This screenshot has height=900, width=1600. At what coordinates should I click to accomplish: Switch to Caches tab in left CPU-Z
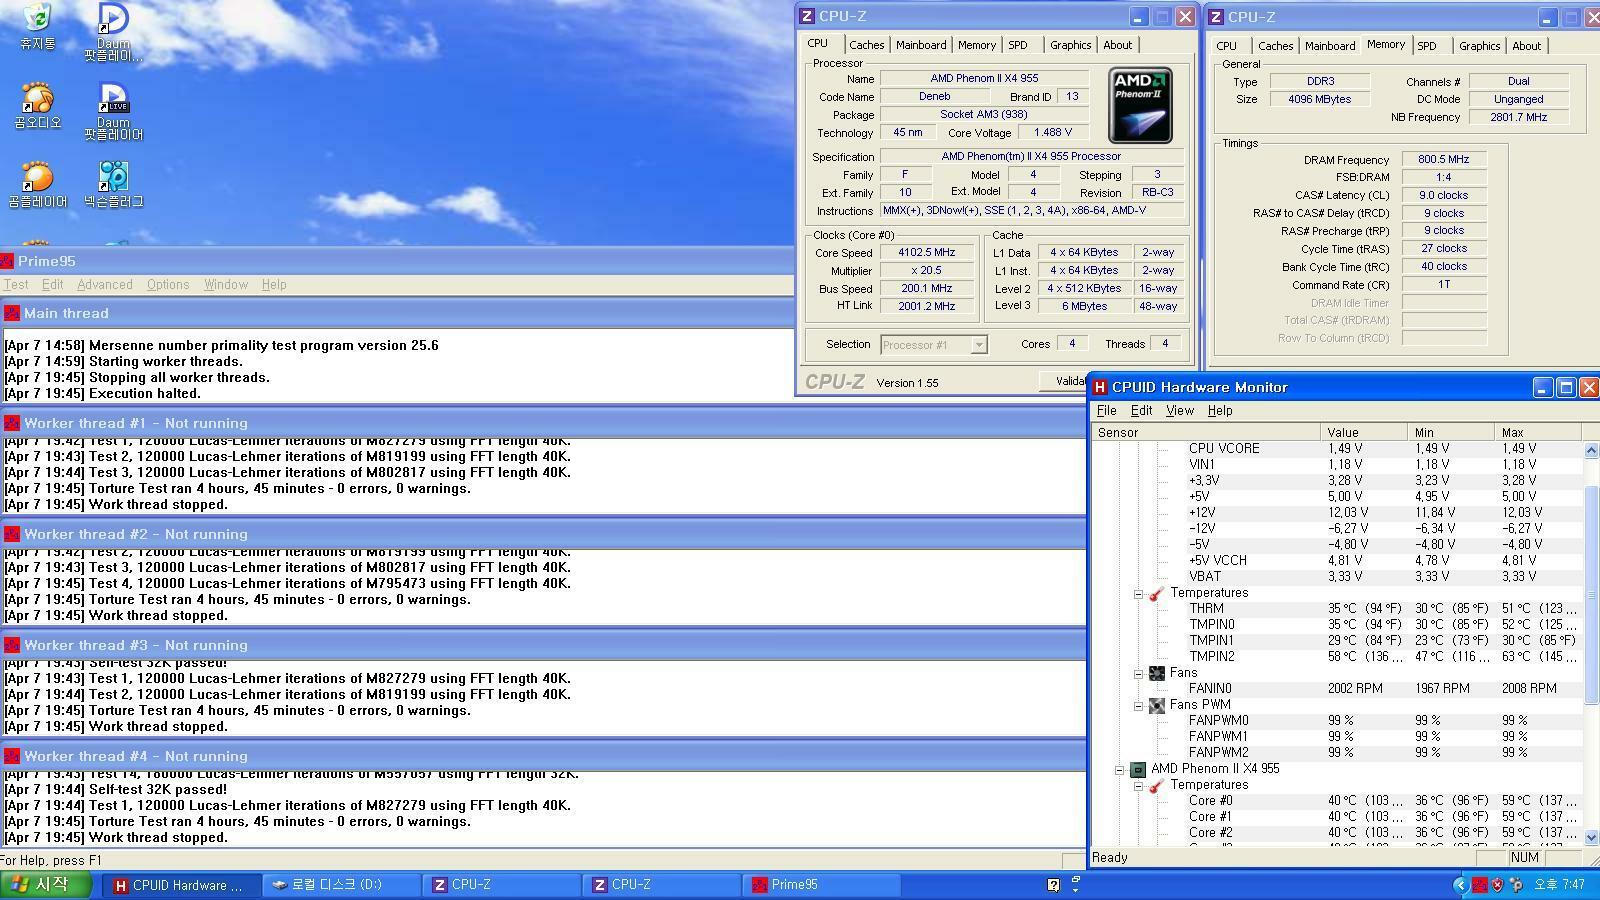pos(866,45)
